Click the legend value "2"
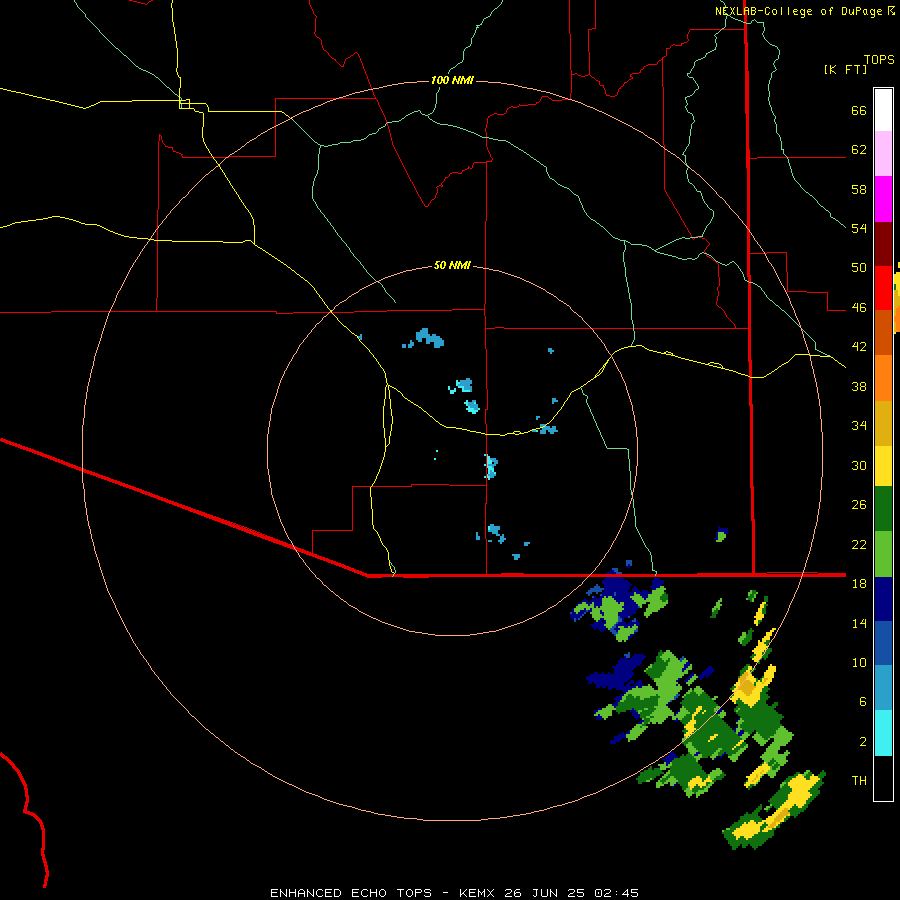 [x=863, y=742]
